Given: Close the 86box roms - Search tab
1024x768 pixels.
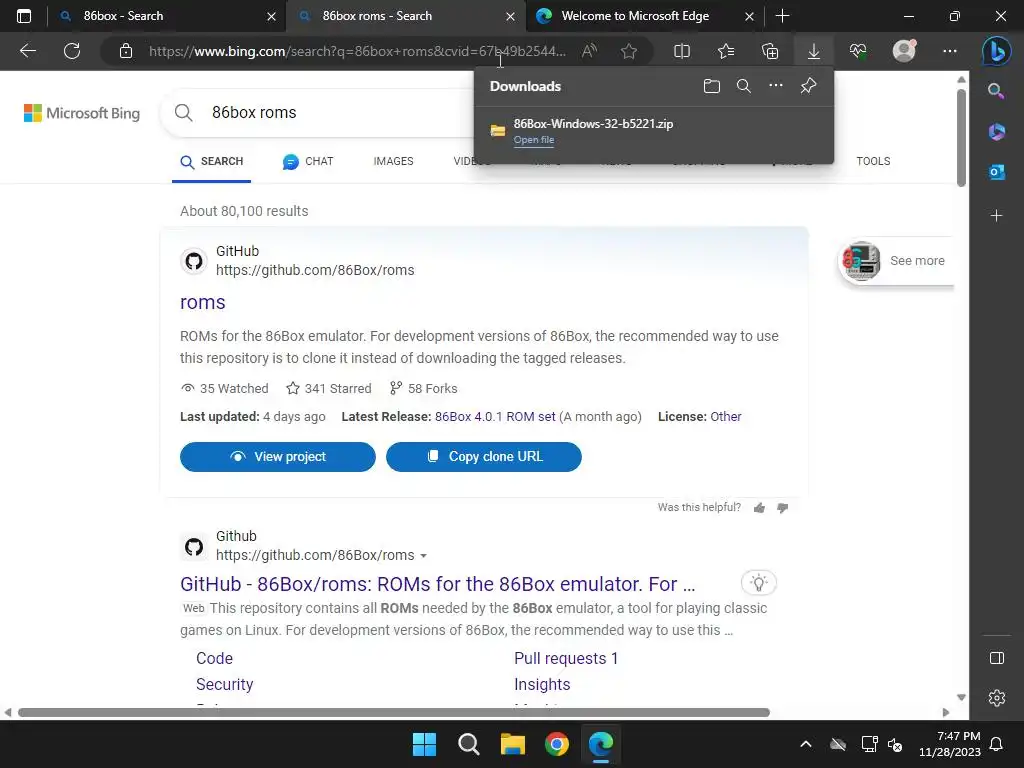Looking at the screenshot, I should [511, 16].
